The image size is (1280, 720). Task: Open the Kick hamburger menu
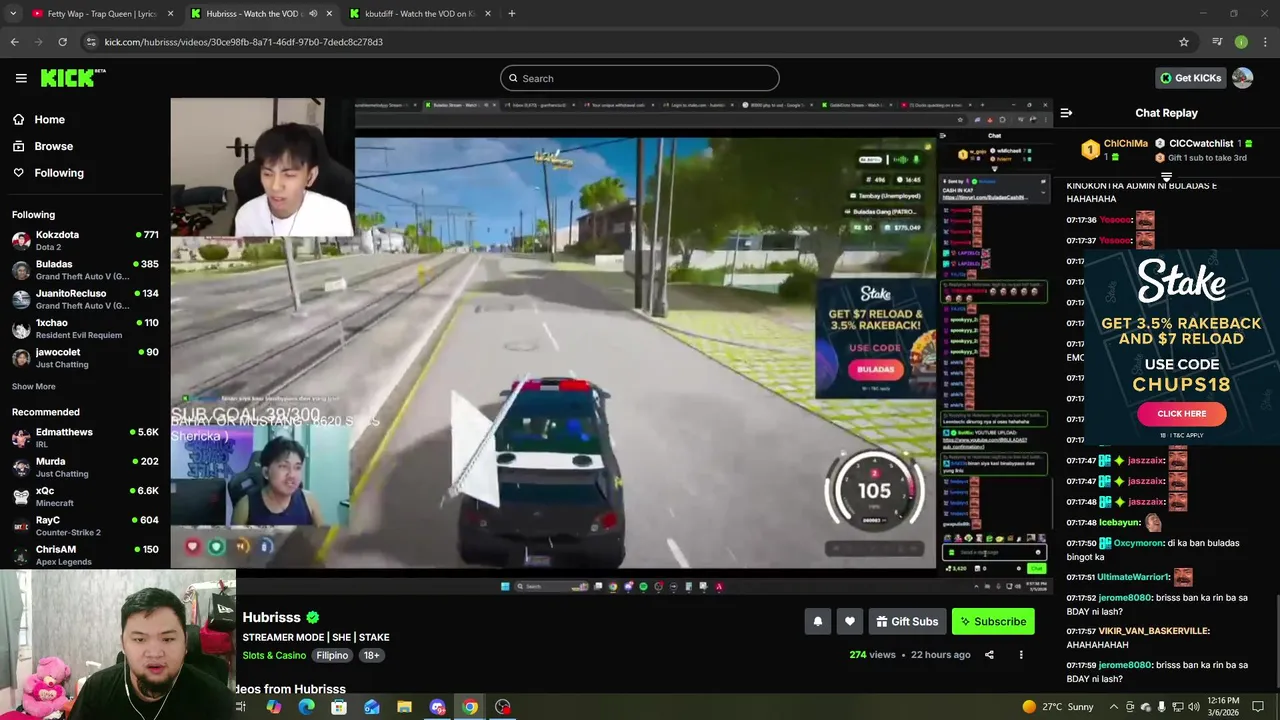tap(21, 78)
